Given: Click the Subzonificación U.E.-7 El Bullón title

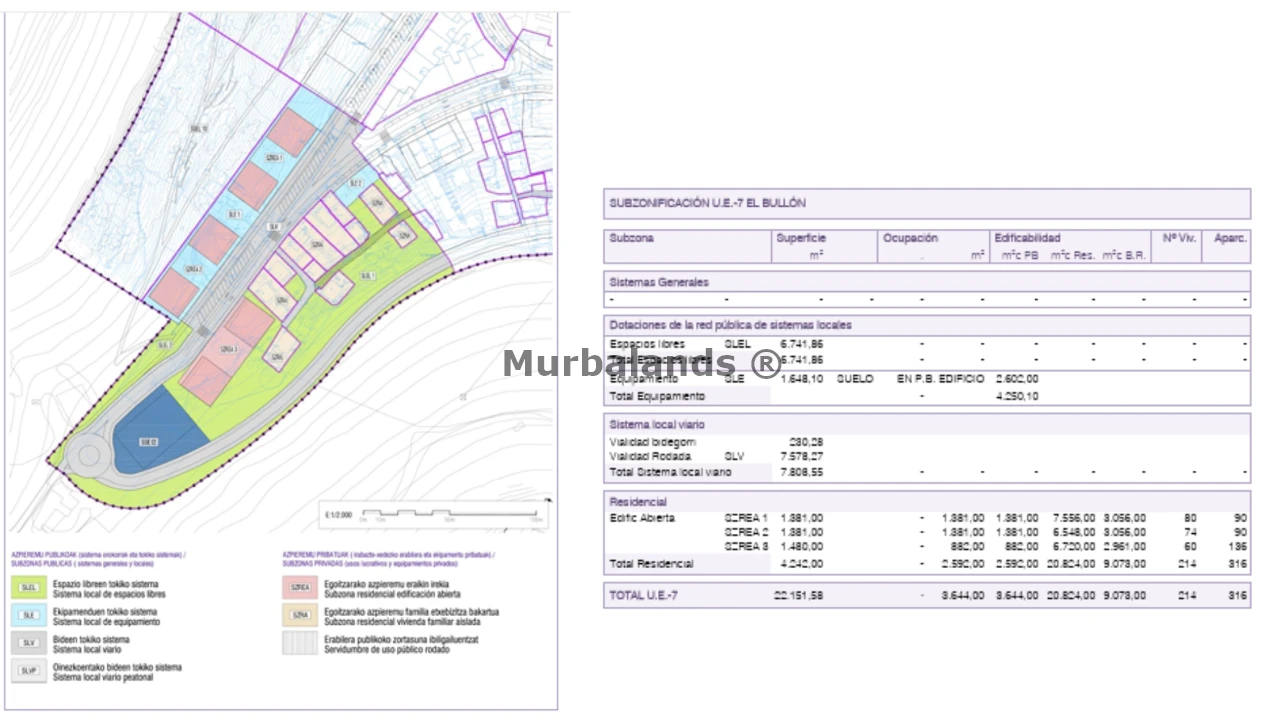Looking at the screenshot, I should click(x=707, y=203).
